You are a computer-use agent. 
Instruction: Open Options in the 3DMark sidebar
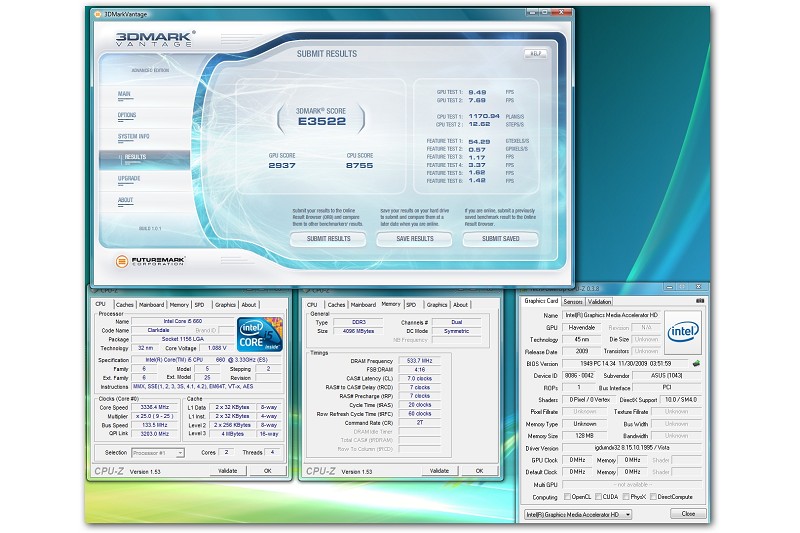127,115
